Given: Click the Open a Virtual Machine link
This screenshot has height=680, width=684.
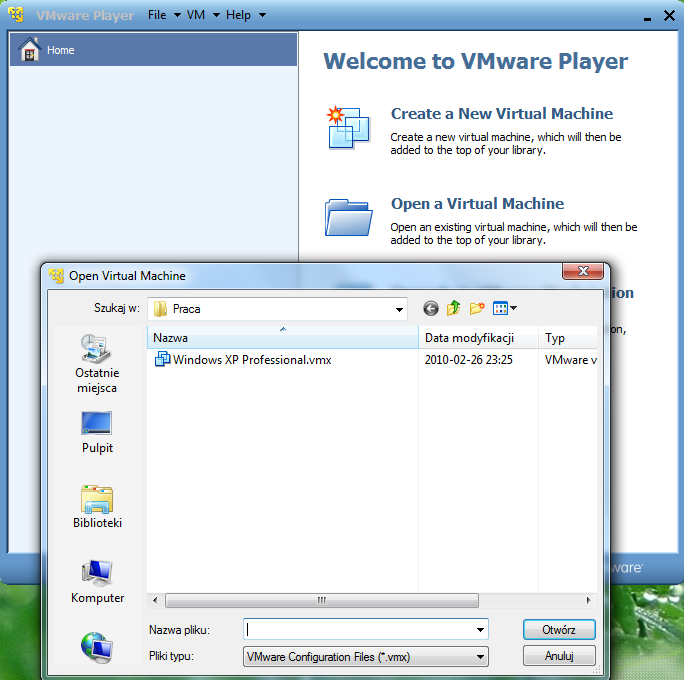Looking at the screenshot, I should pos(477,204).
